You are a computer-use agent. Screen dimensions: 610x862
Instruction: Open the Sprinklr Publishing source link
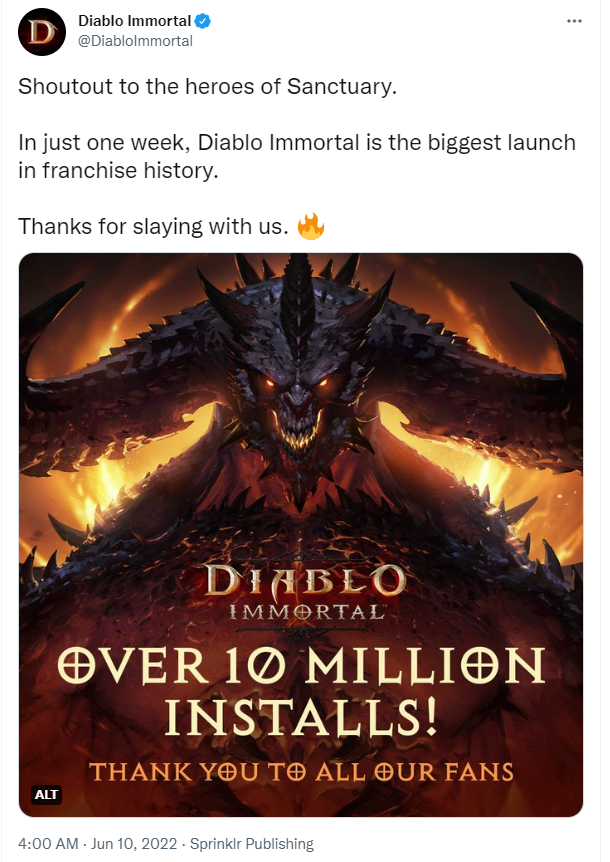252,843
